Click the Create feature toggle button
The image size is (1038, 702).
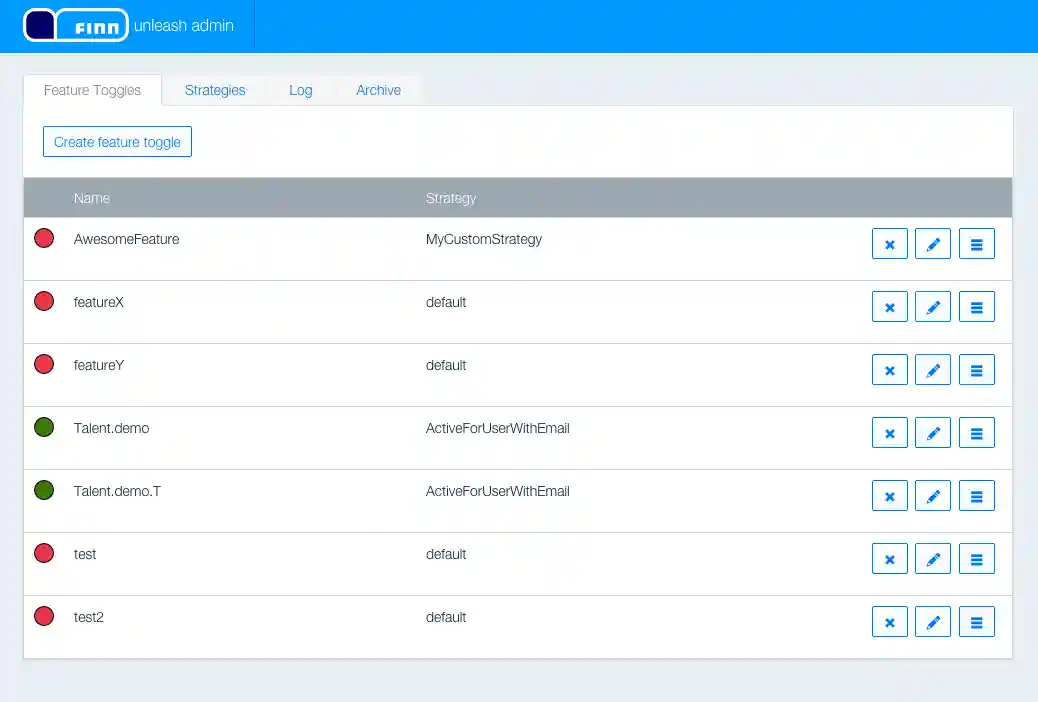pos(117,141)
